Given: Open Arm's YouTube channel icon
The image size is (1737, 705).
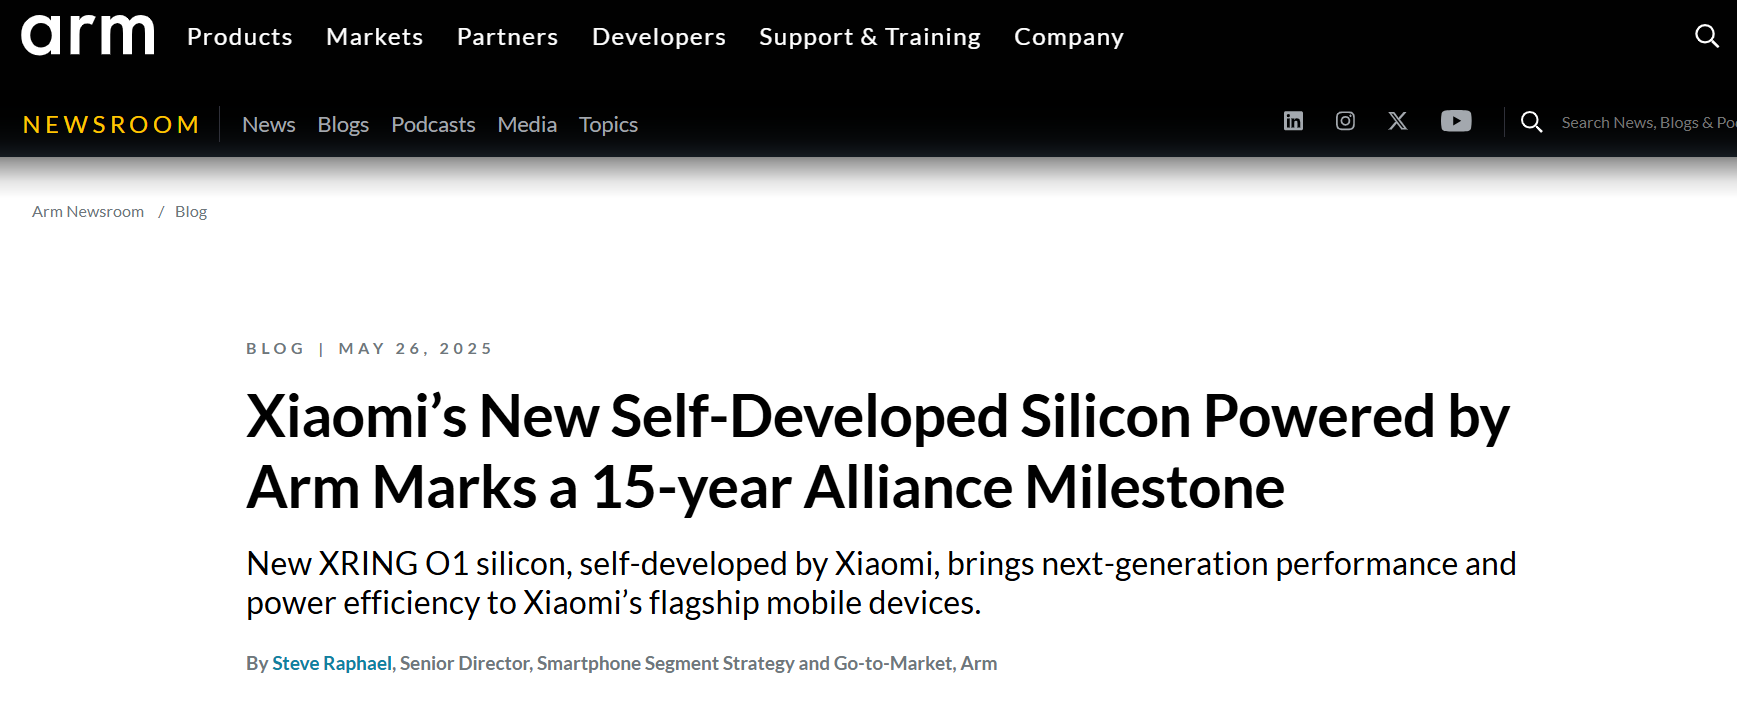Looking at the screenshot, I should point(1456,121).
